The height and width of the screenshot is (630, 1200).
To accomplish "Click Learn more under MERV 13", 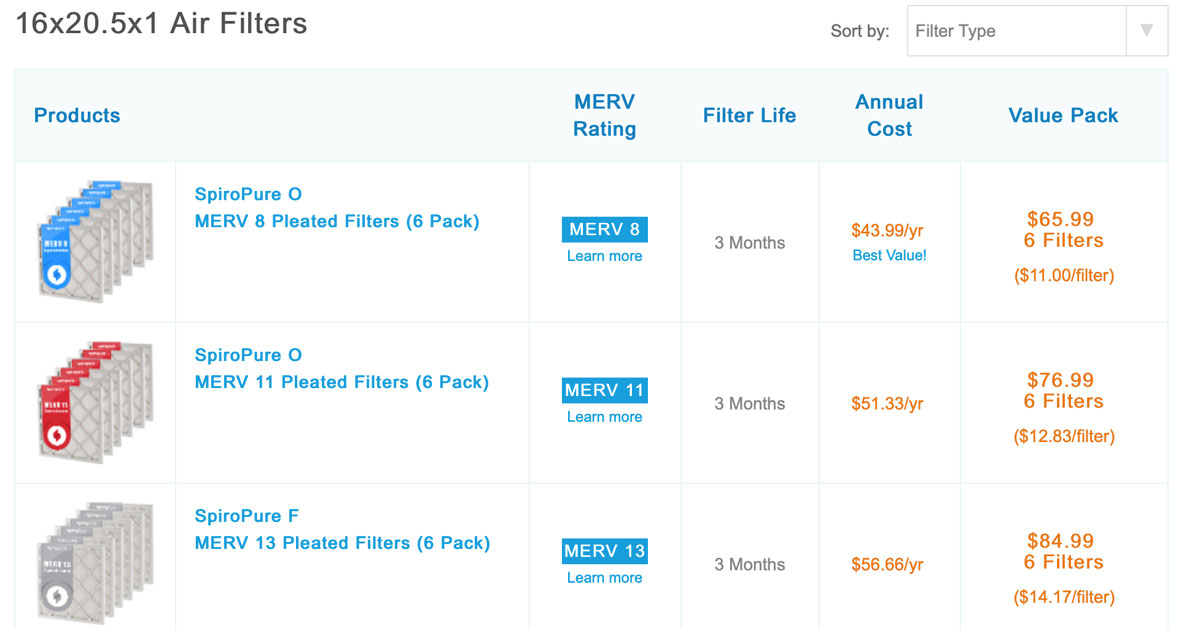I will coord(604,578).
